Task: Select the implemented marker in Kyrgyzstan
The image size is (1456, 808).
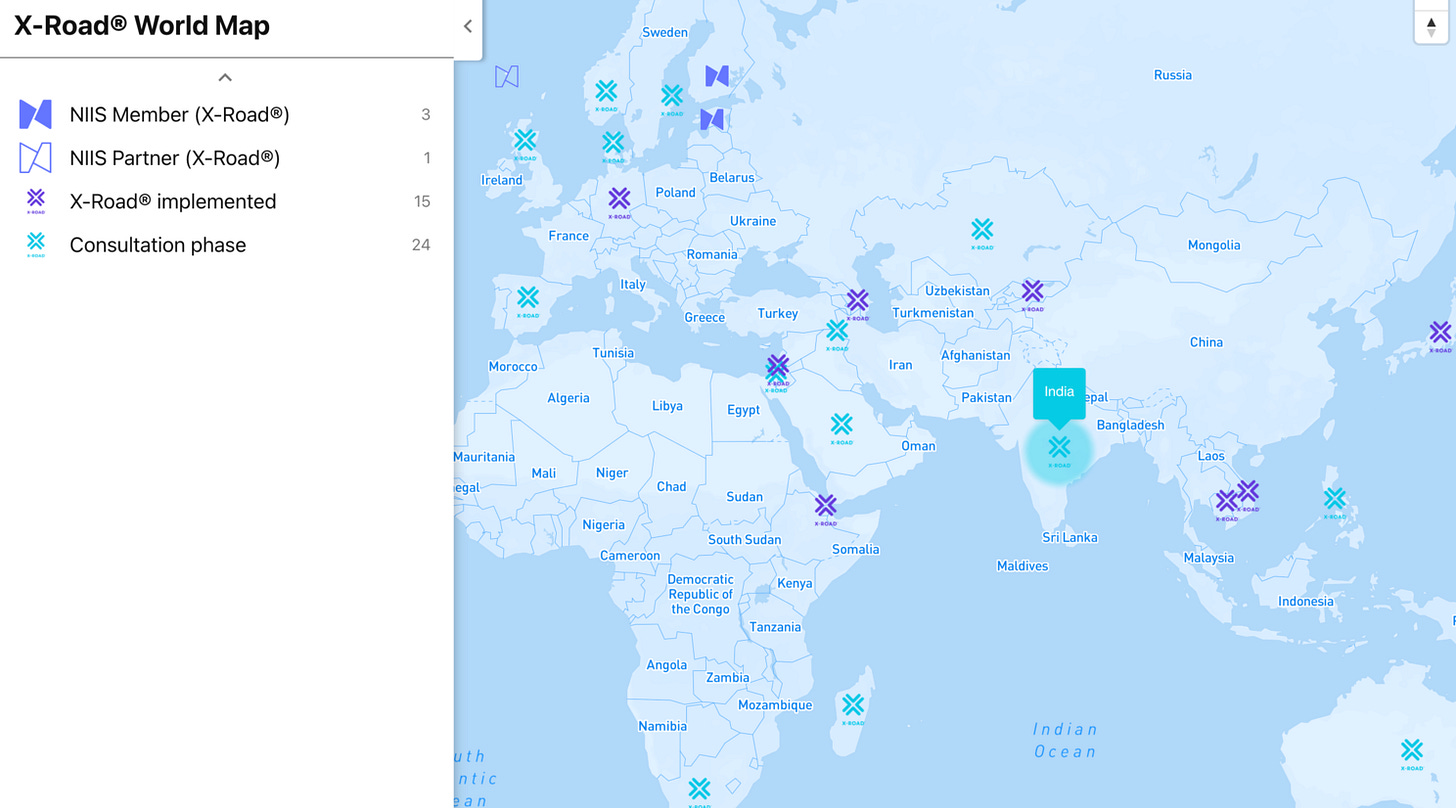Action: pos(1033,295)
